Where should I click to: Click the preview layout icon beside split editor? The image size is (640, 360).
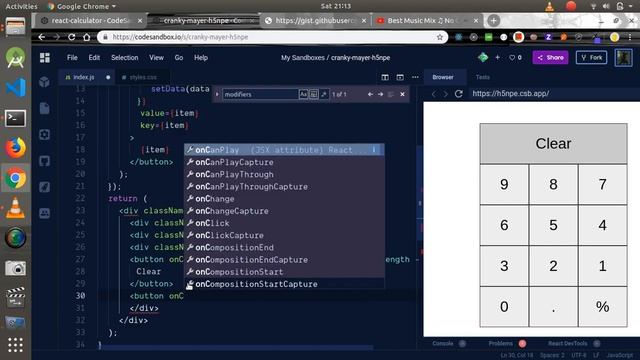(400, 77)
